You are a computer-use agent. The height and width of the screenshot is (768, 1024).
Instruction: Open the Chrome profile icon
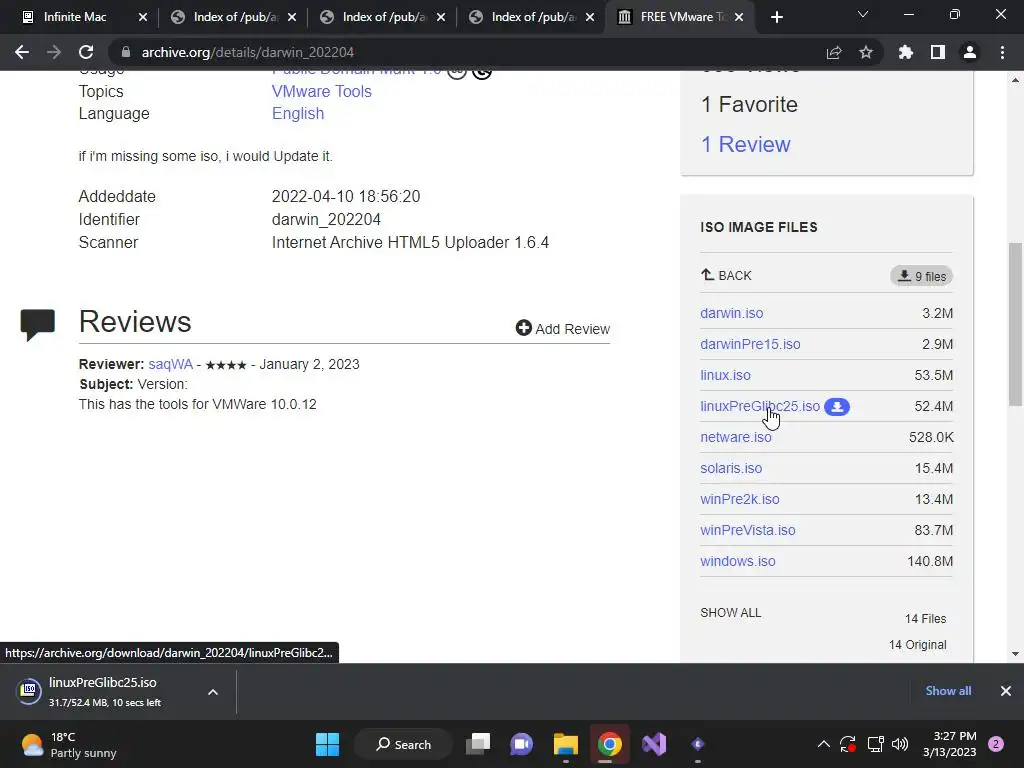click(970, 52)
